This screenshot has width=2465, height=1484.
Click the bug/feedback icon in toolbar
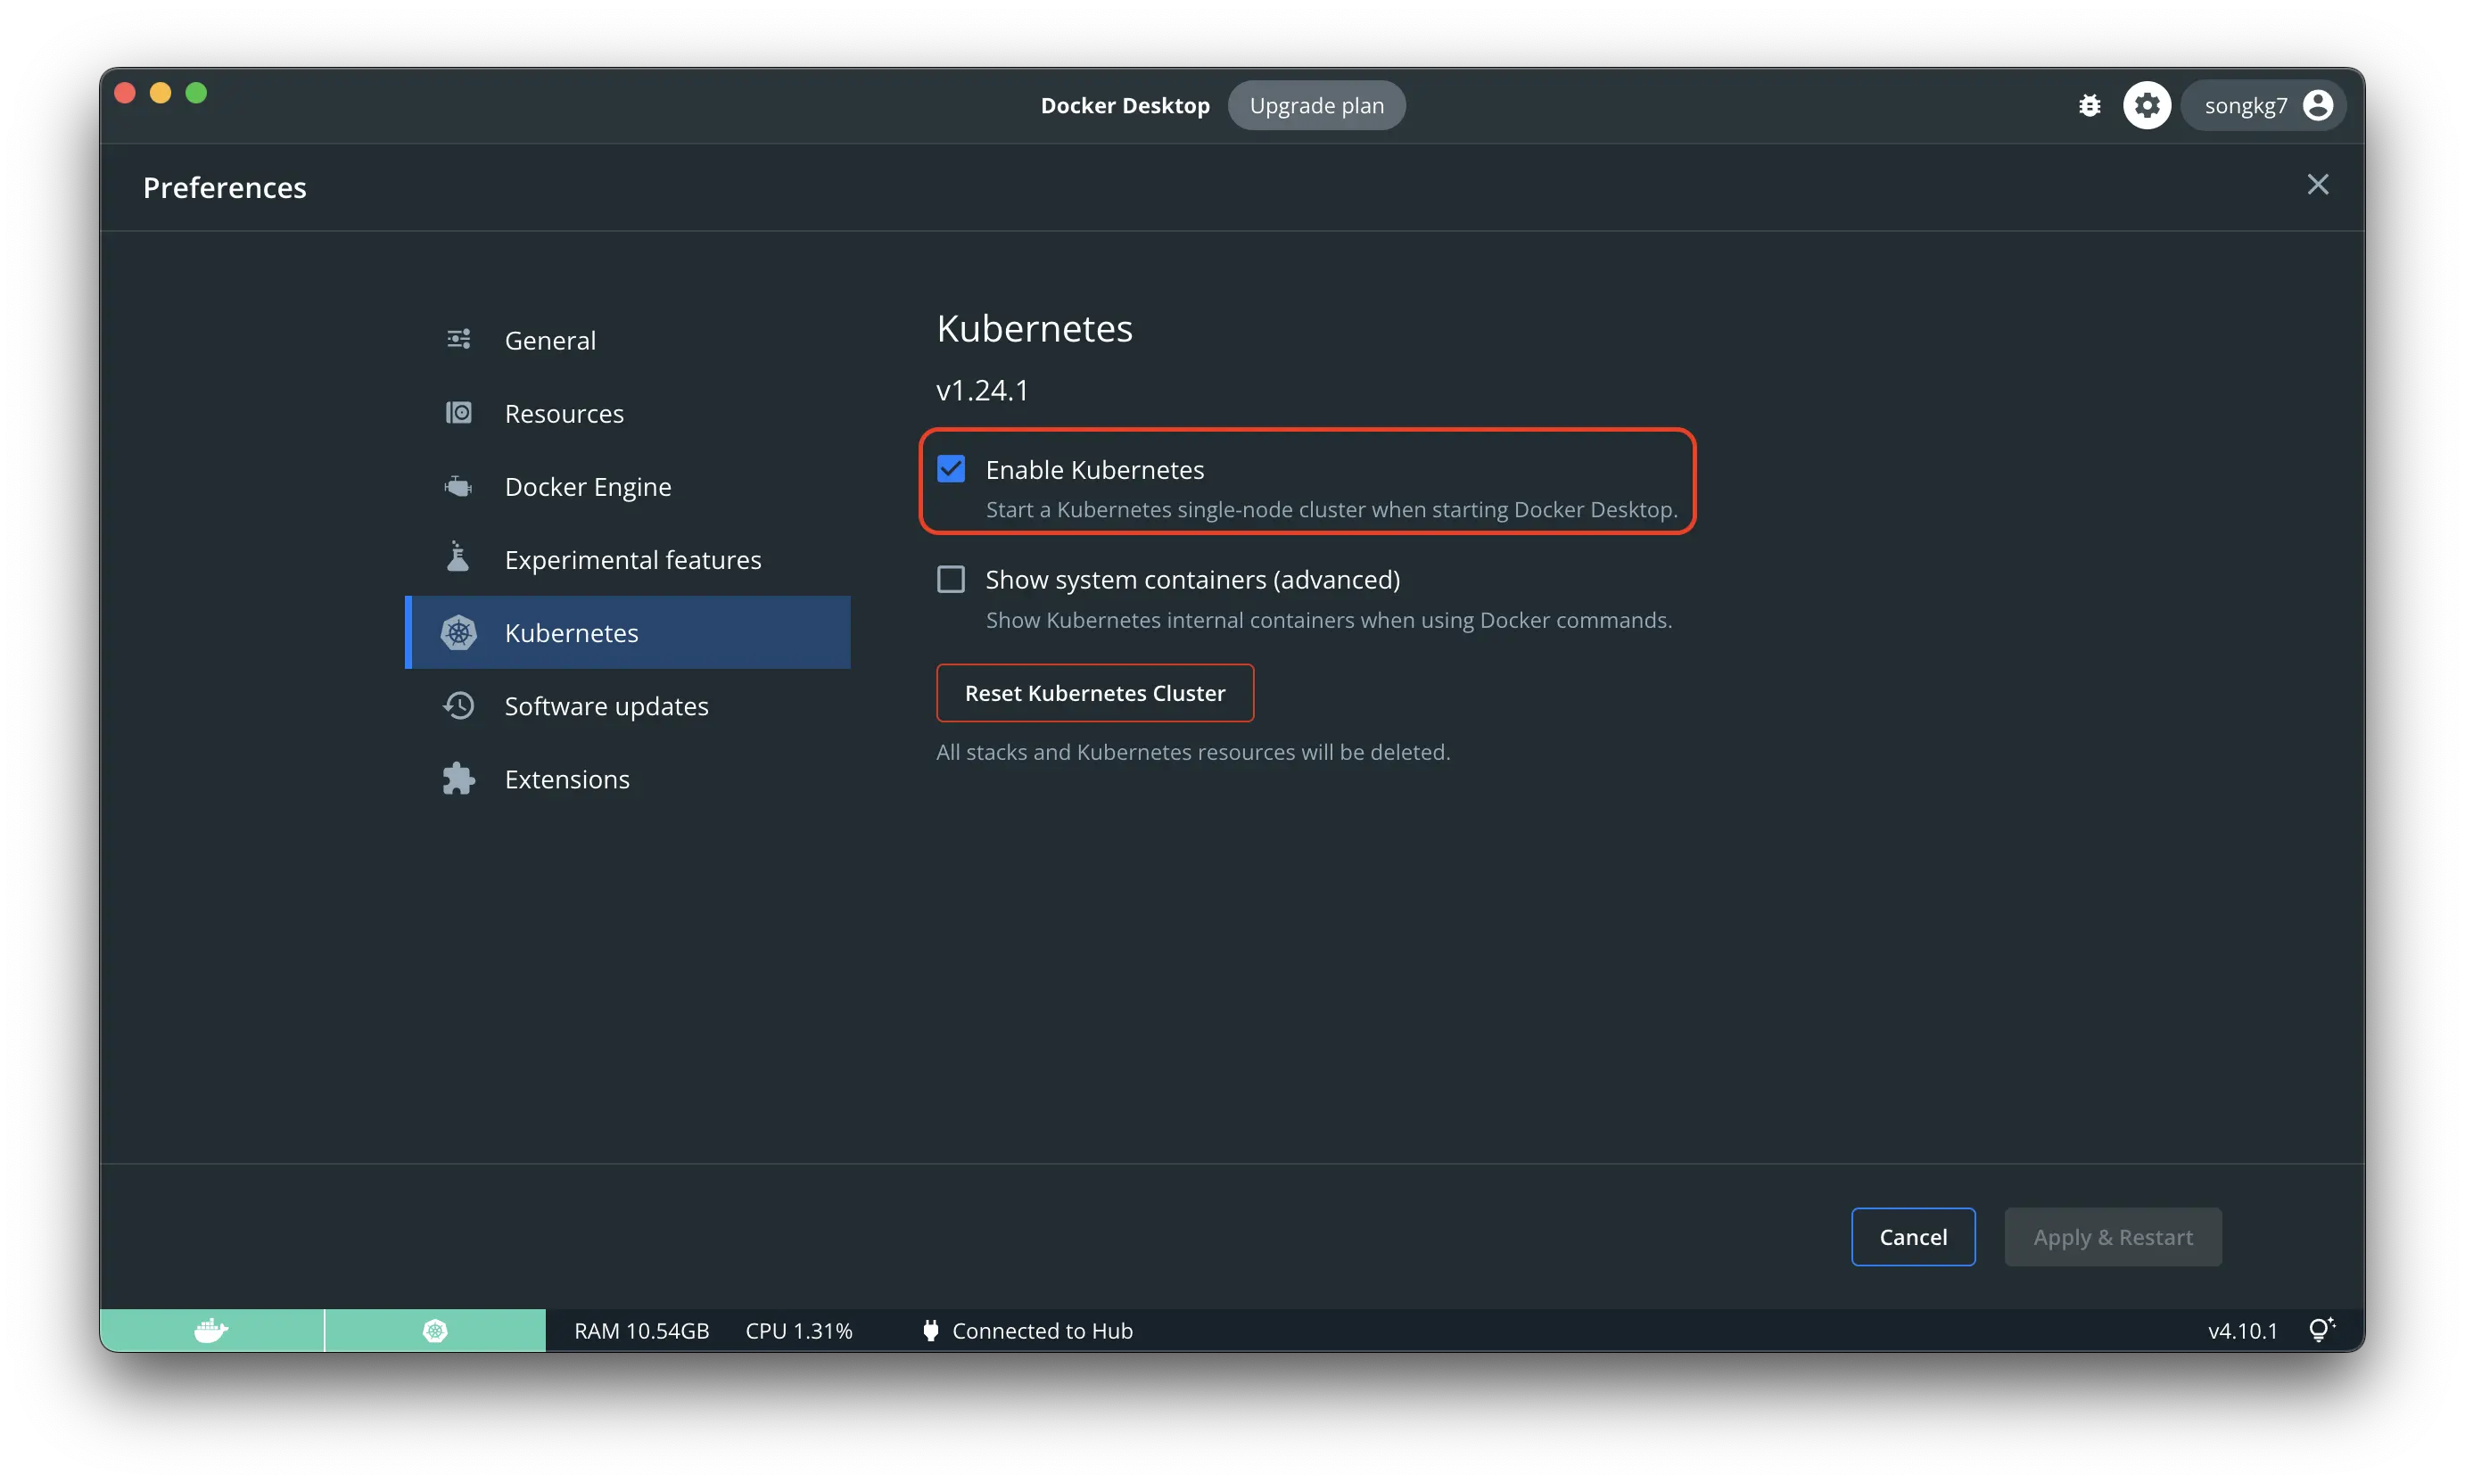pyautogui.click(x=2089, y=105)
